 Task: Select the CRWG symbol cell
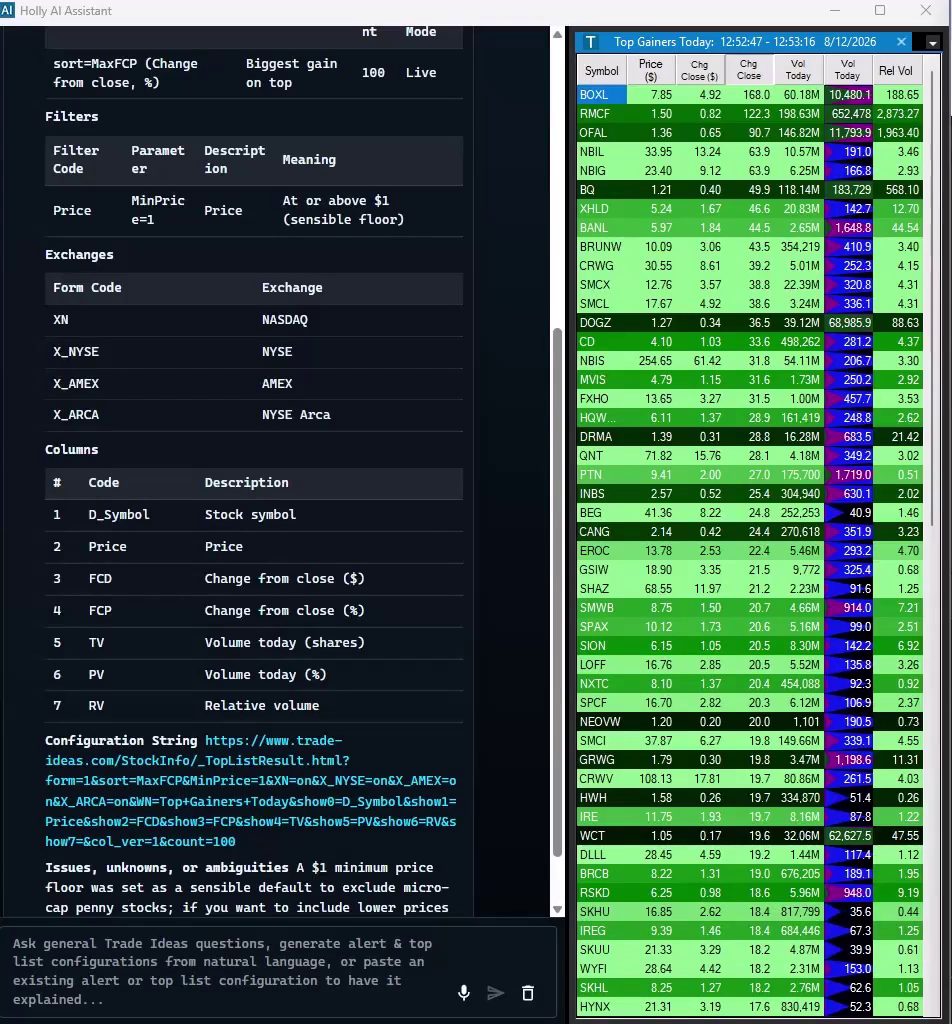[x=601, y=266]
